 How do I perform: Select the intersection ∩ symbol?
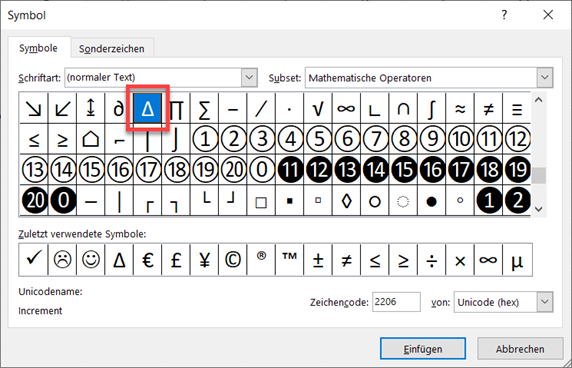coord(403,109)
